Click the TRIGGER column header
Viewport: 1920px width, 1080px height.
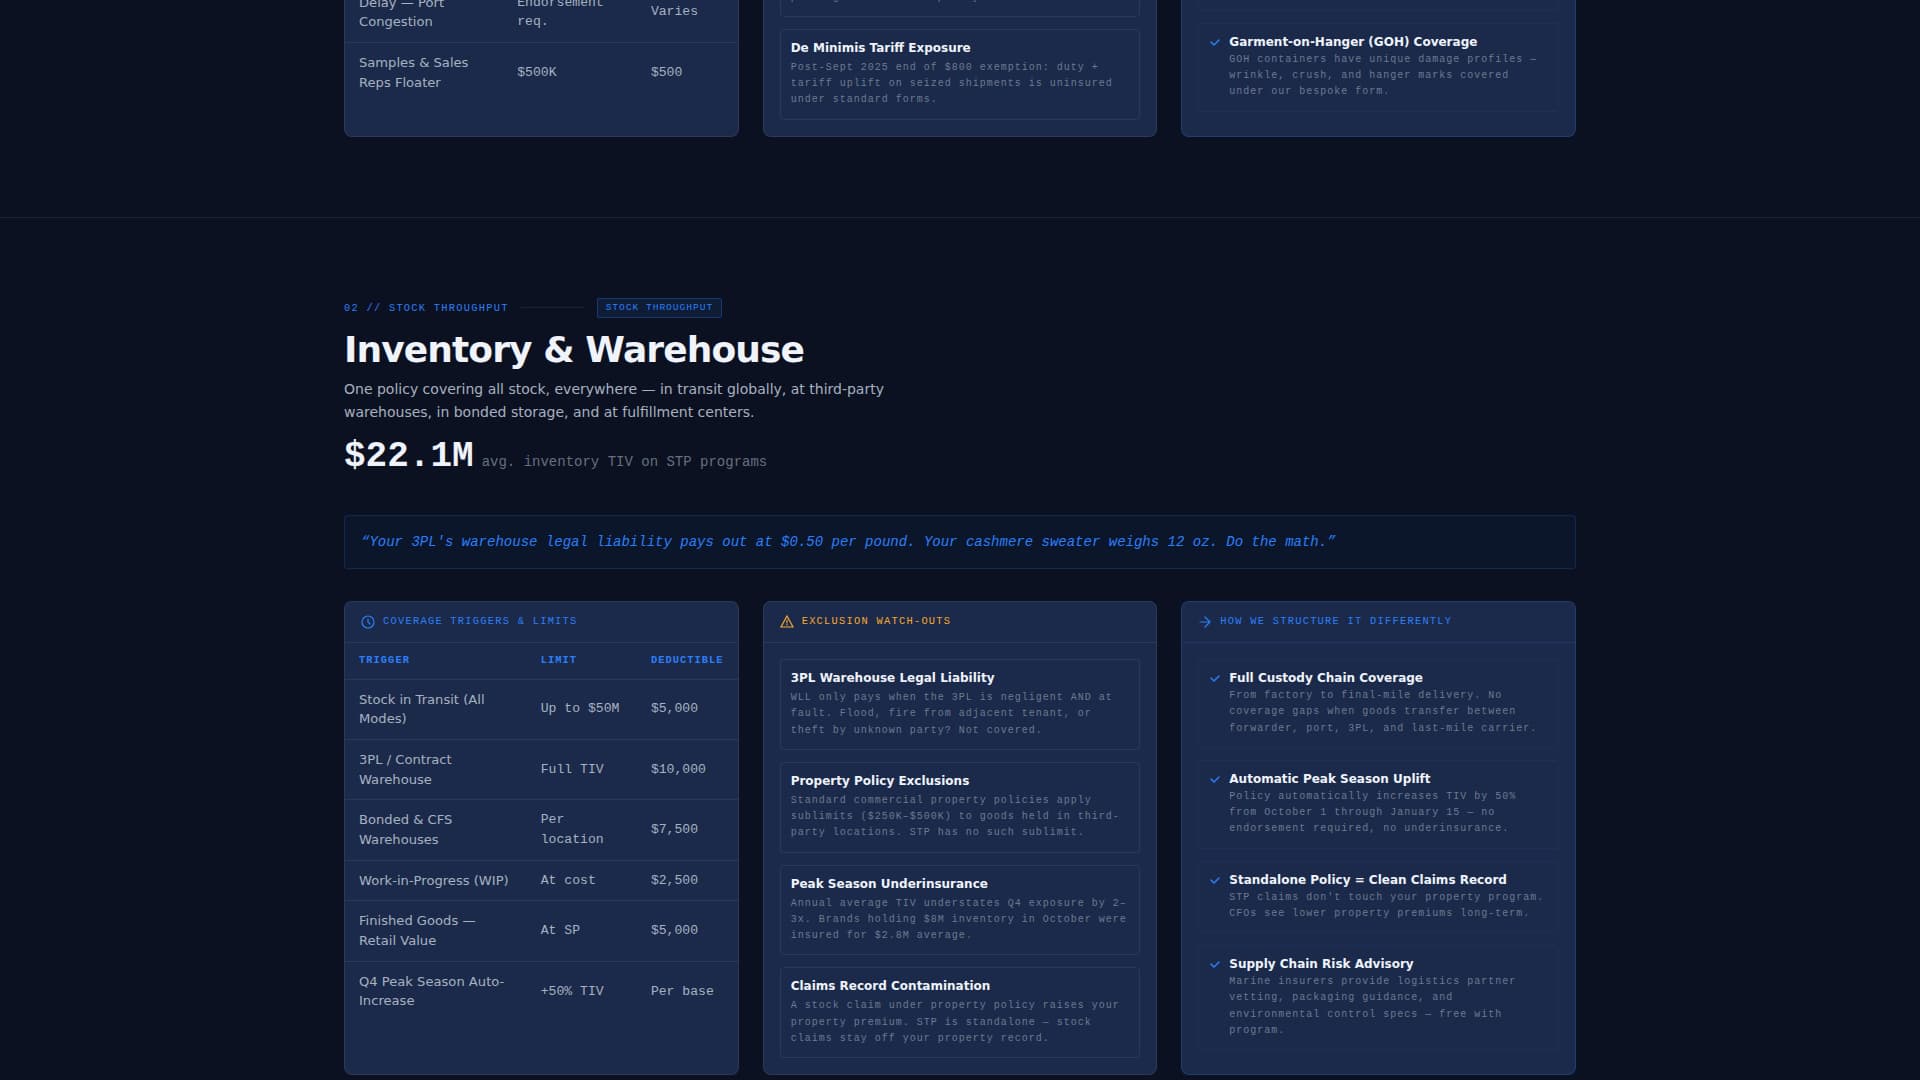pyautogui.click(x=384, y=660)
